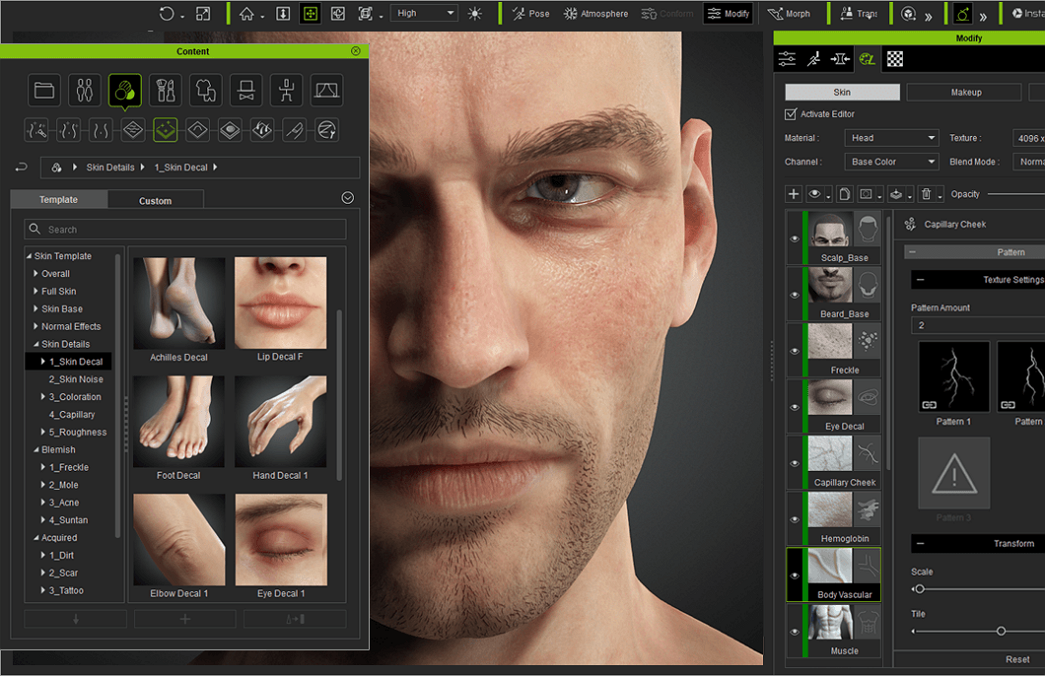Click the duplicate layer pages icon

[x=844, y=194]
